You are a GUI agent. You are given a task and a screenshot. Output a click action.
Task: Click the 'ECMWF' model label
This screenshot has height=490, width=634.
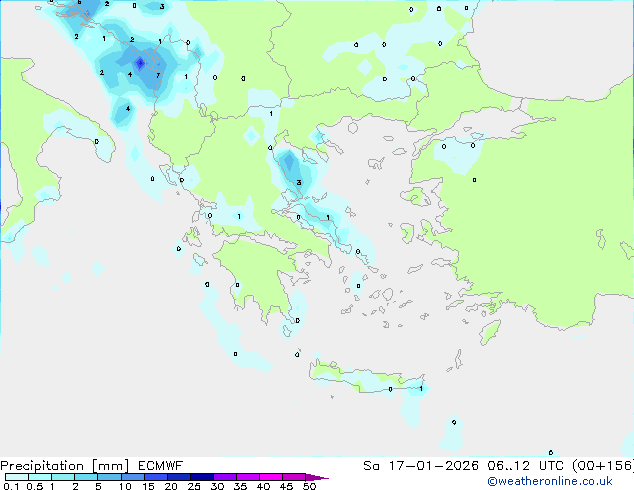tap(161, 466)
